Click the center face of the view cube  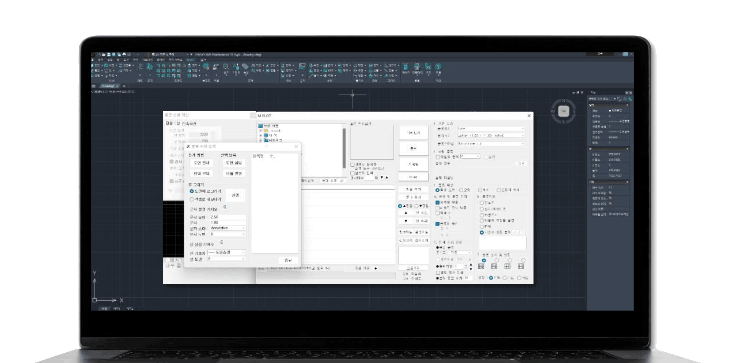tap(564, 111)
